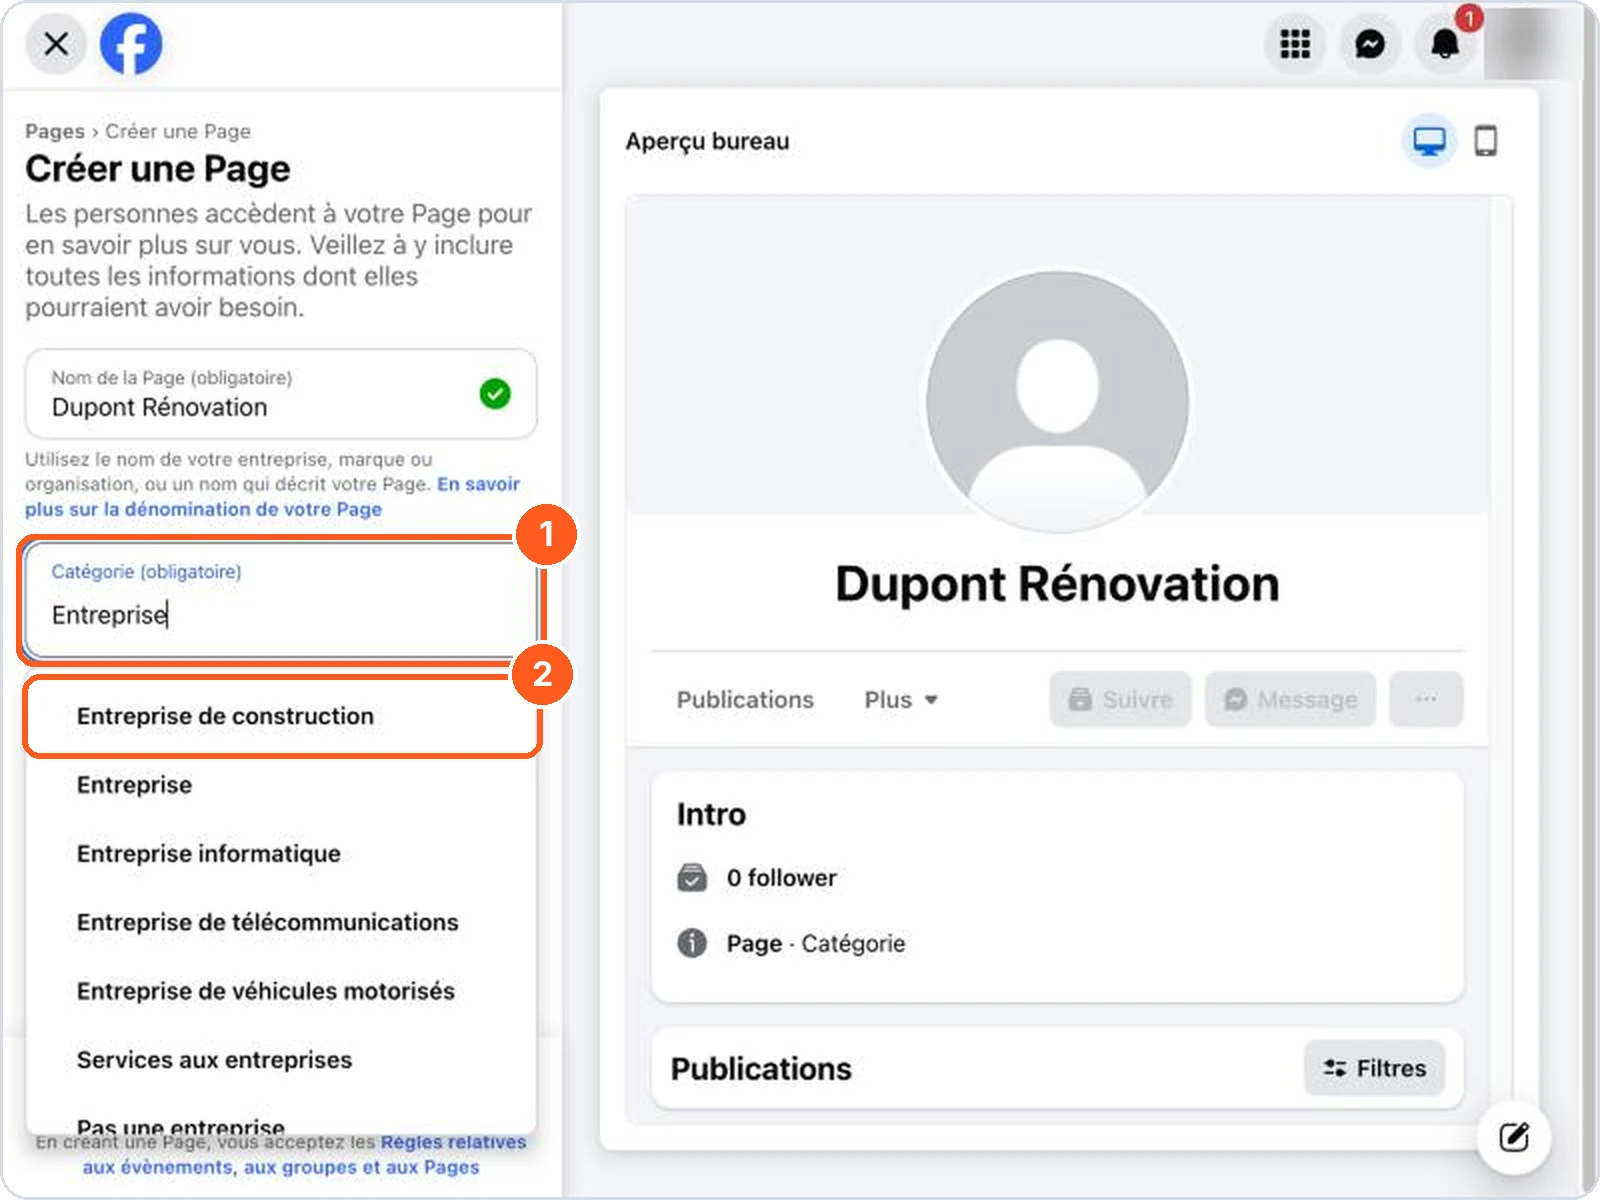Open 'En savoir plus sur la dénomination' link
The height and width of the screenshot is (1200, 1600).
tap(272, 496)
